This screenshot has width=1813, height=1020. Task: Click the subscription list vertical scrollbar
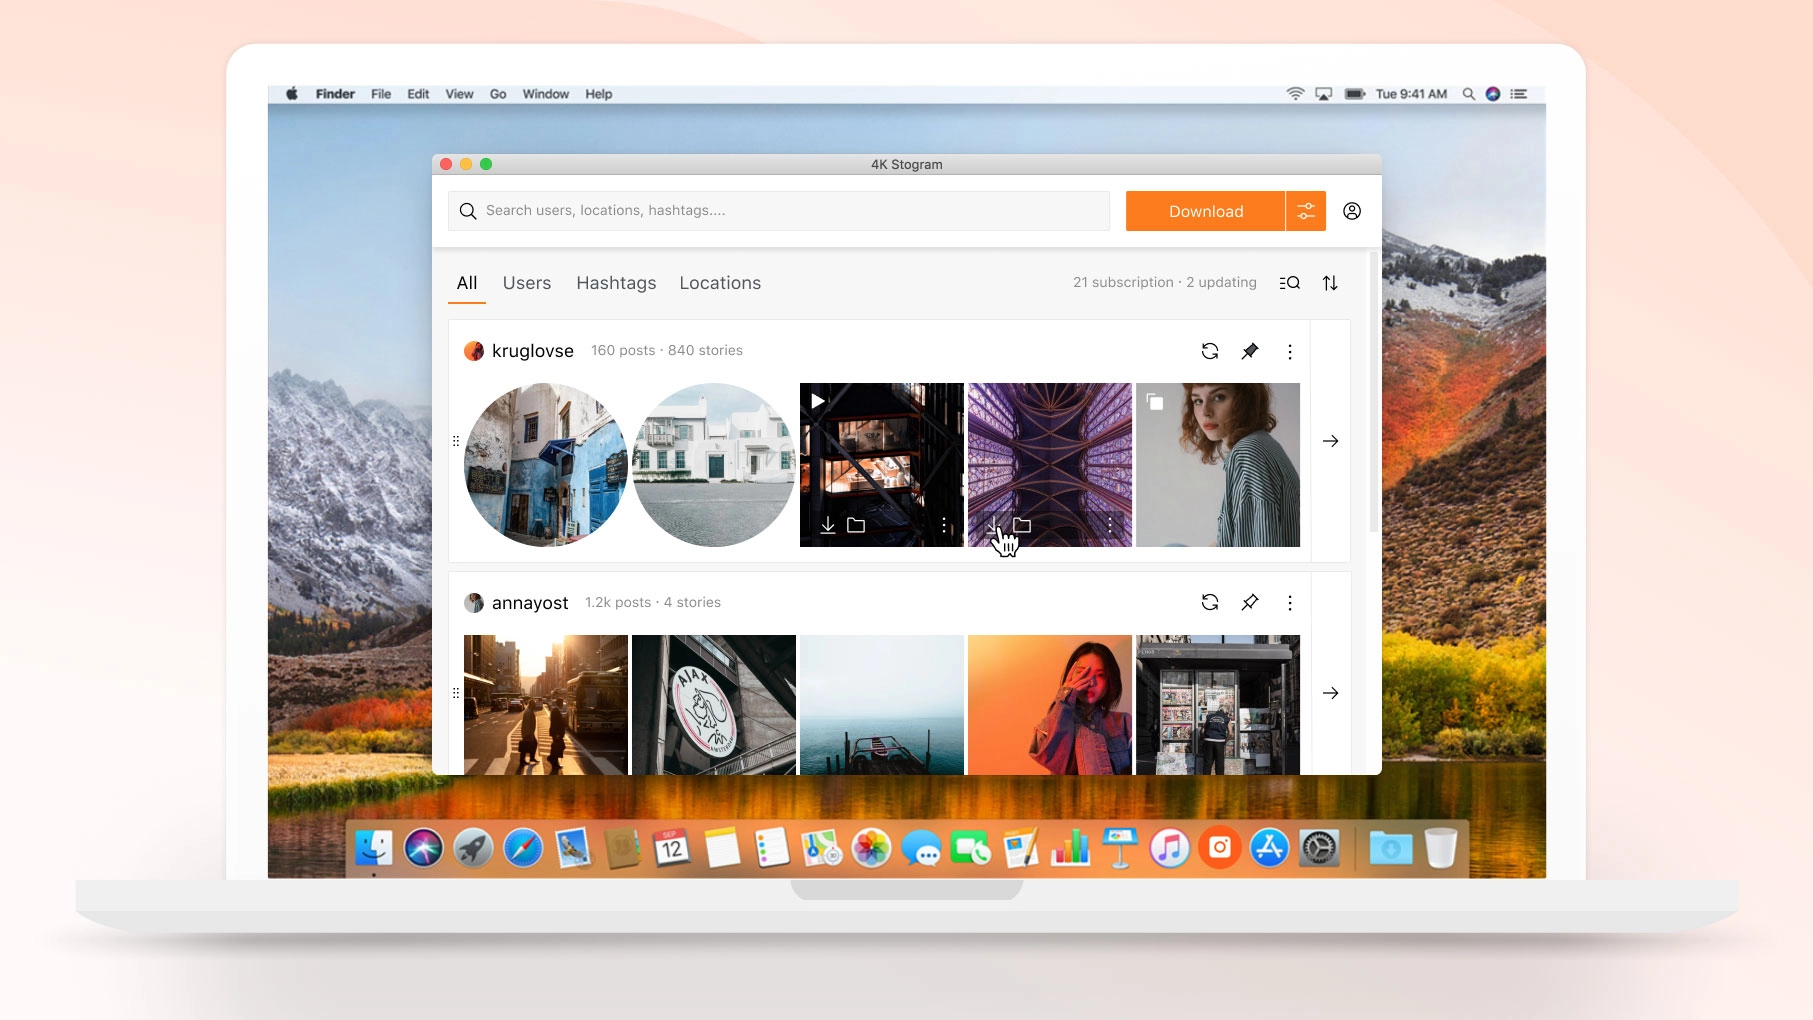tap(1374, 392)
